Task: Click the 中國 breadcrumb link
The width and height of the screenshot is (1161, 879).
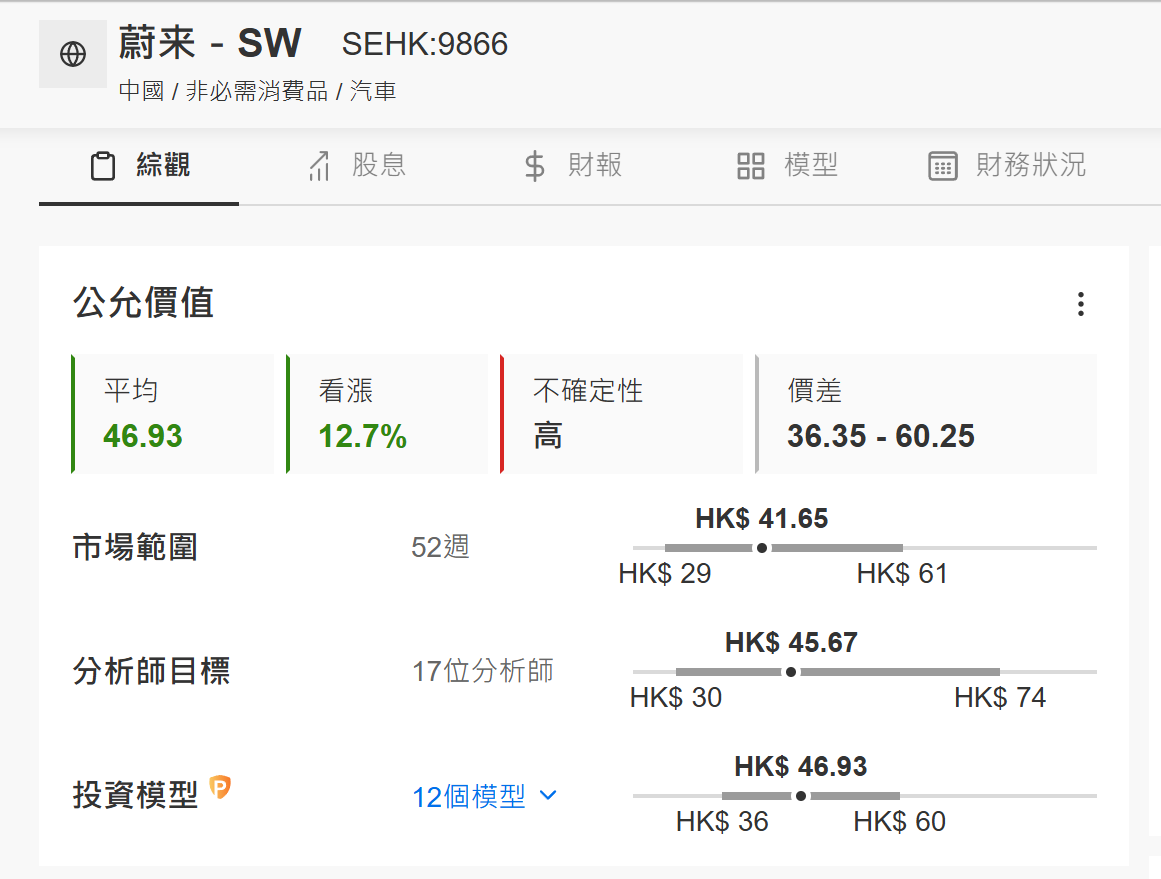Action: 141,91
